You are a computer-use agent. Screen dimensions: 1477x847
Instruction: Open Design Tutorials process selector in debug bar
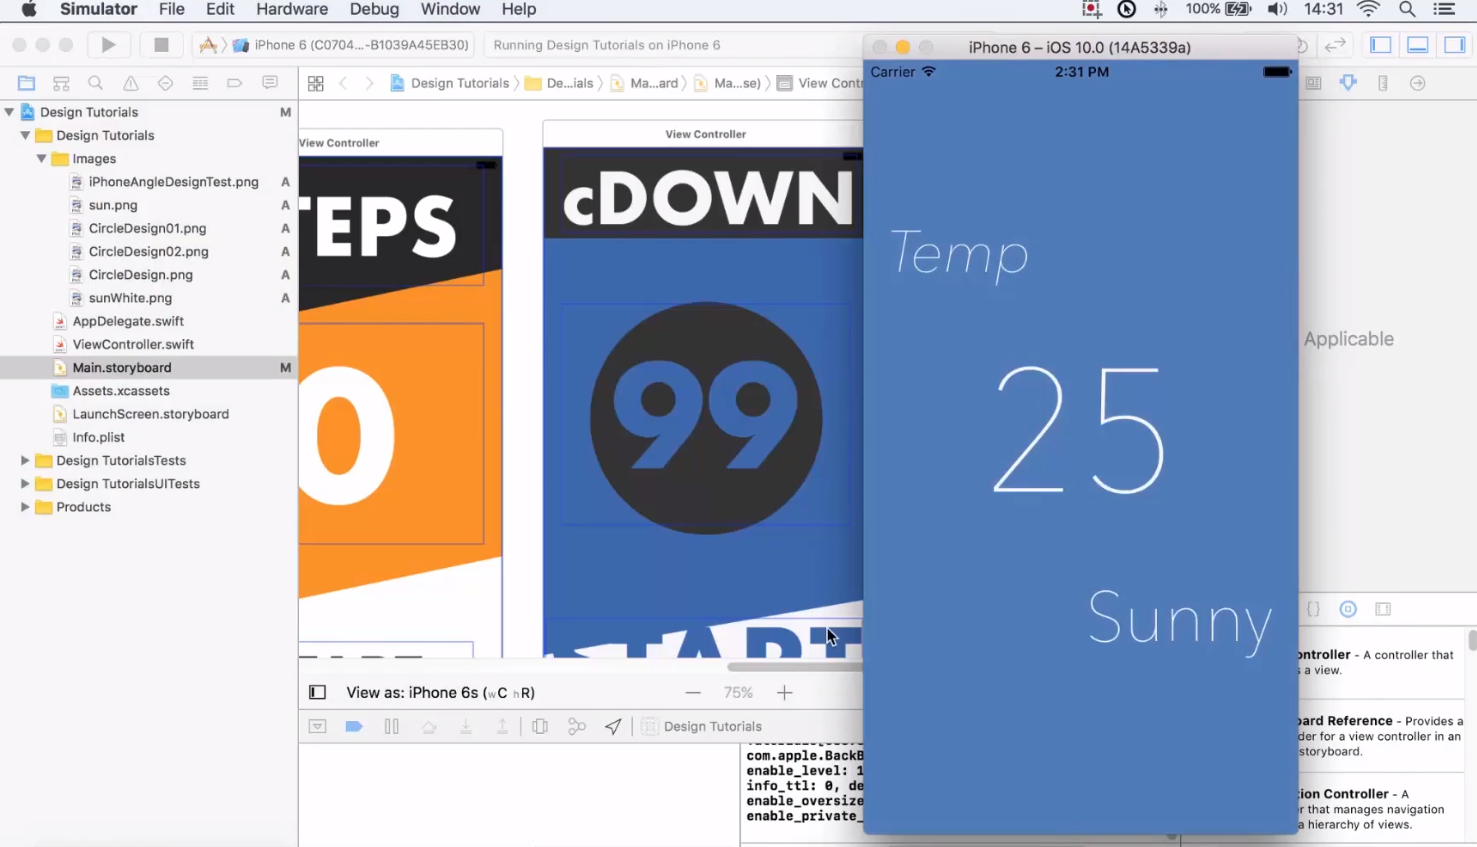click(702, 726)
